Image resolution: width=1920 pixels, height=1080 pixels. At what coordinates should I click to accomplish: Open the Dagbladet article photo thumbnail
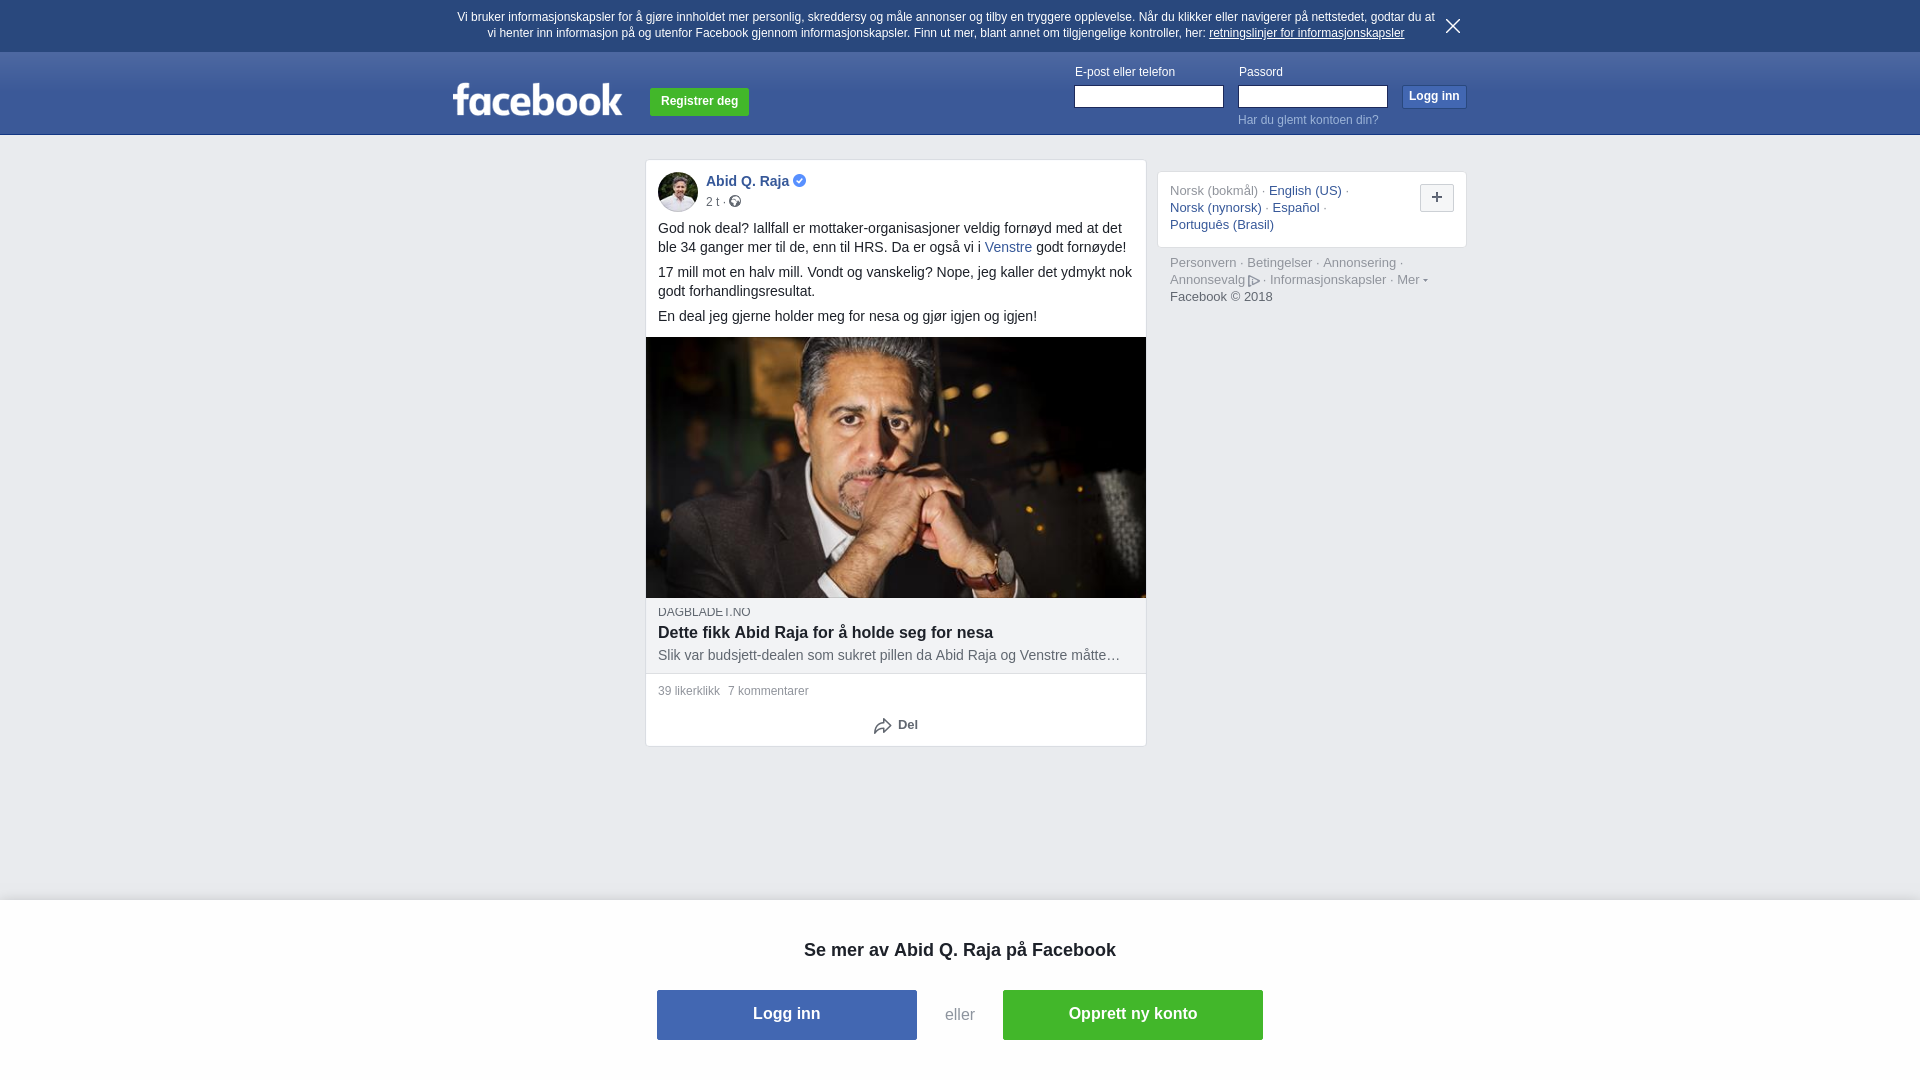[x=896, y=467]
